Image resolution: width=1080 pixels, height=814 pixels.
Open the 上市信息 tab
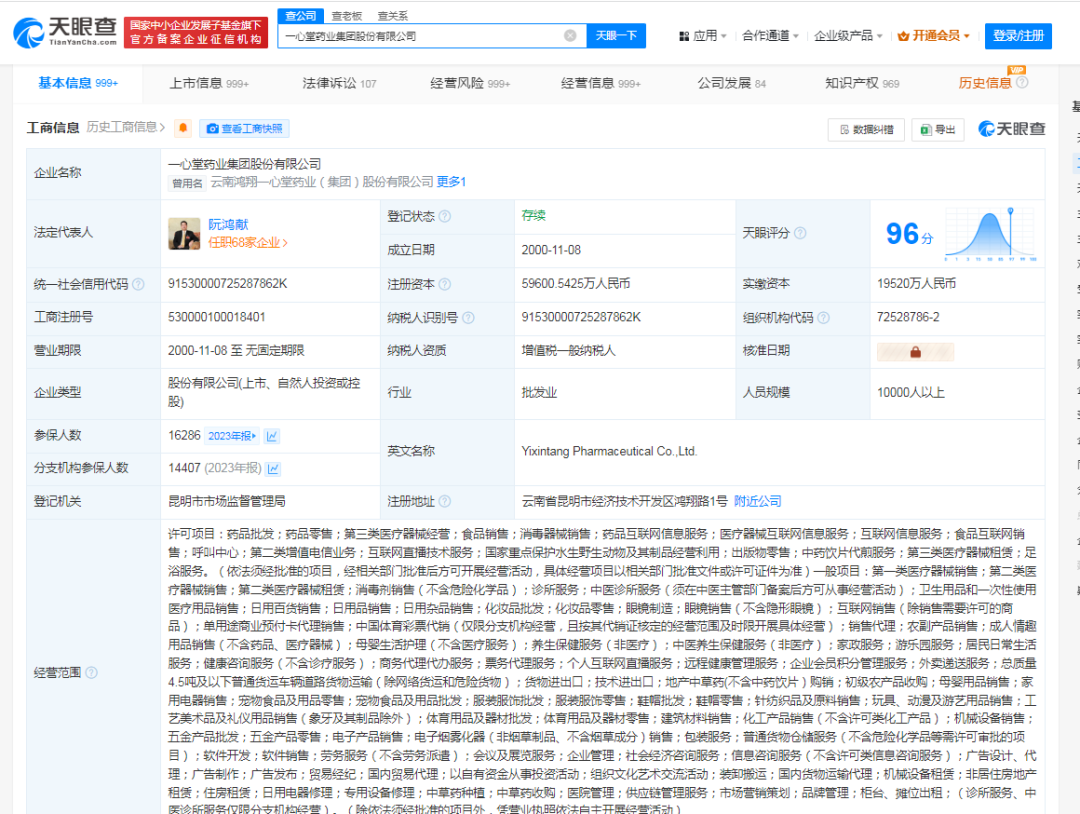tap(209, 83)
